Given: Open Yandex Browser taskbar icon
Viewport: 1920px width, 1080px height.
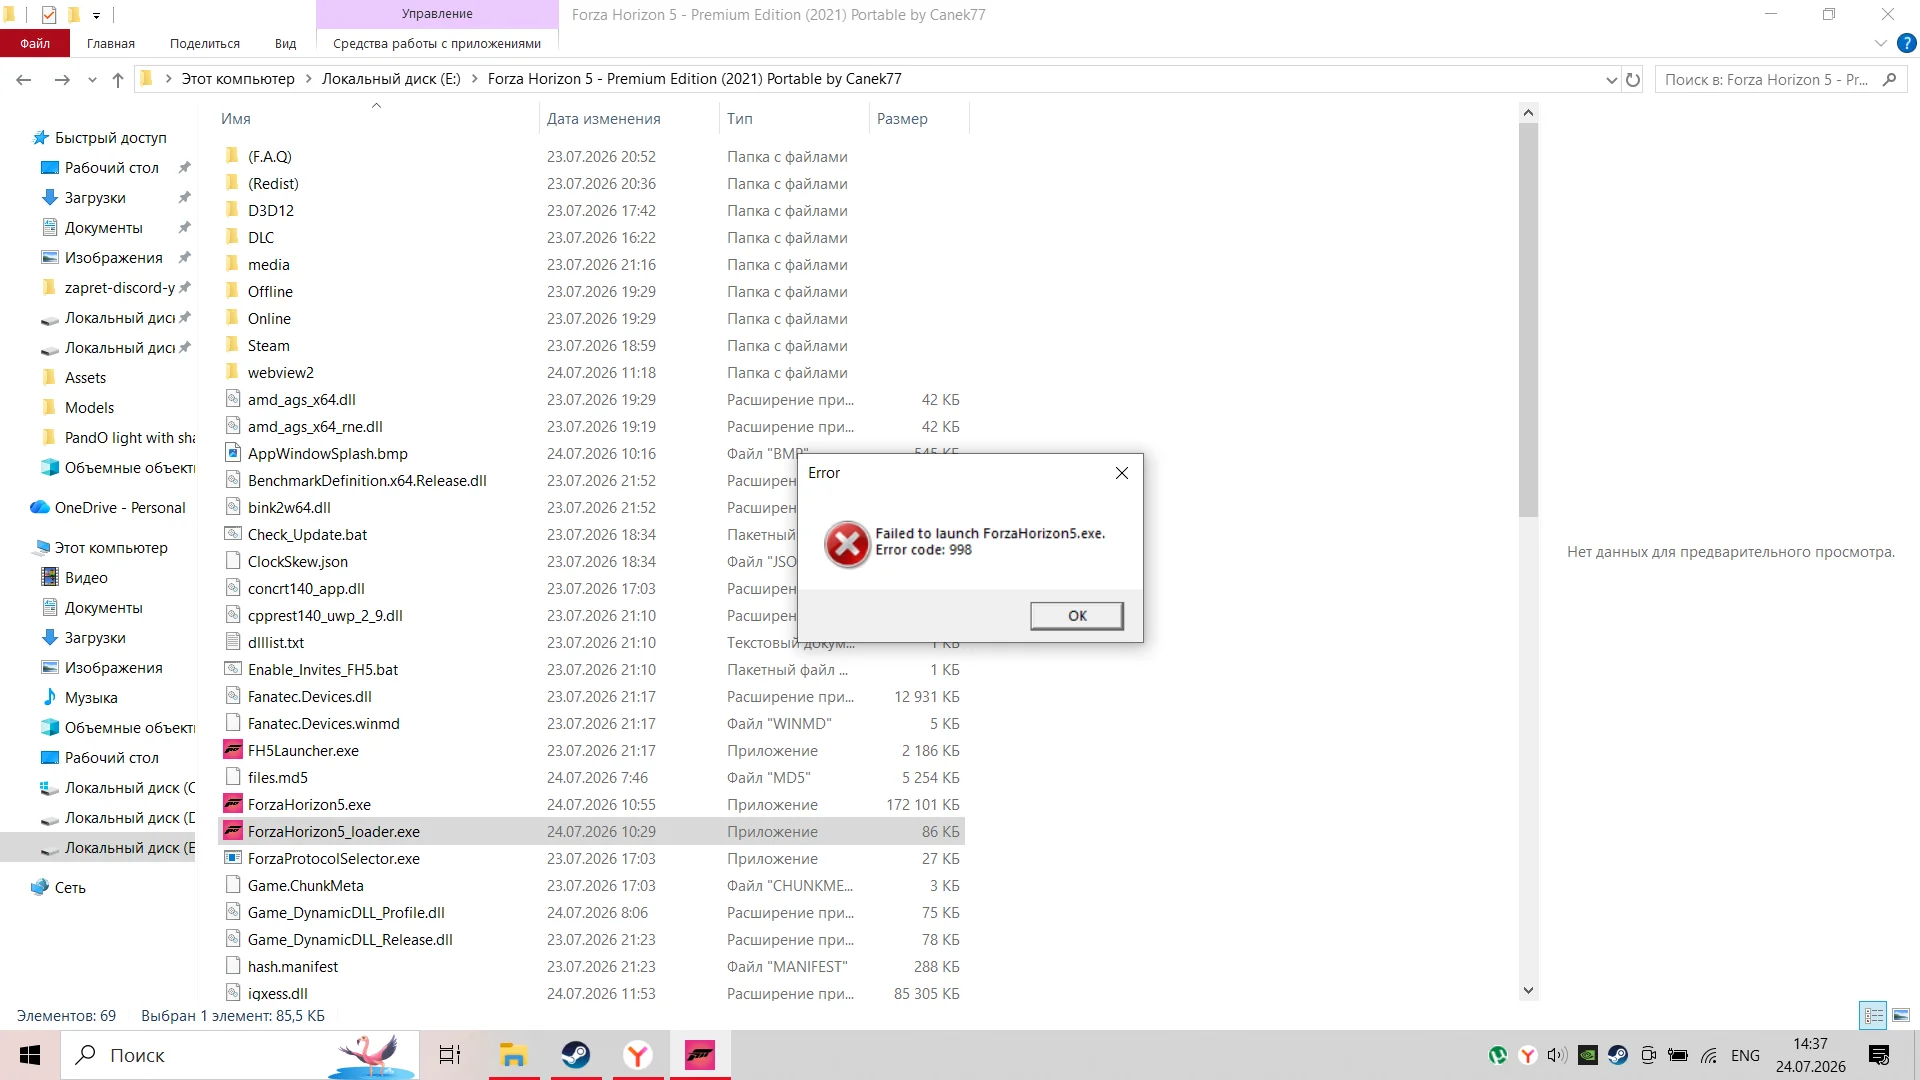Looking at the screenshot, I should click(638, 1055).
